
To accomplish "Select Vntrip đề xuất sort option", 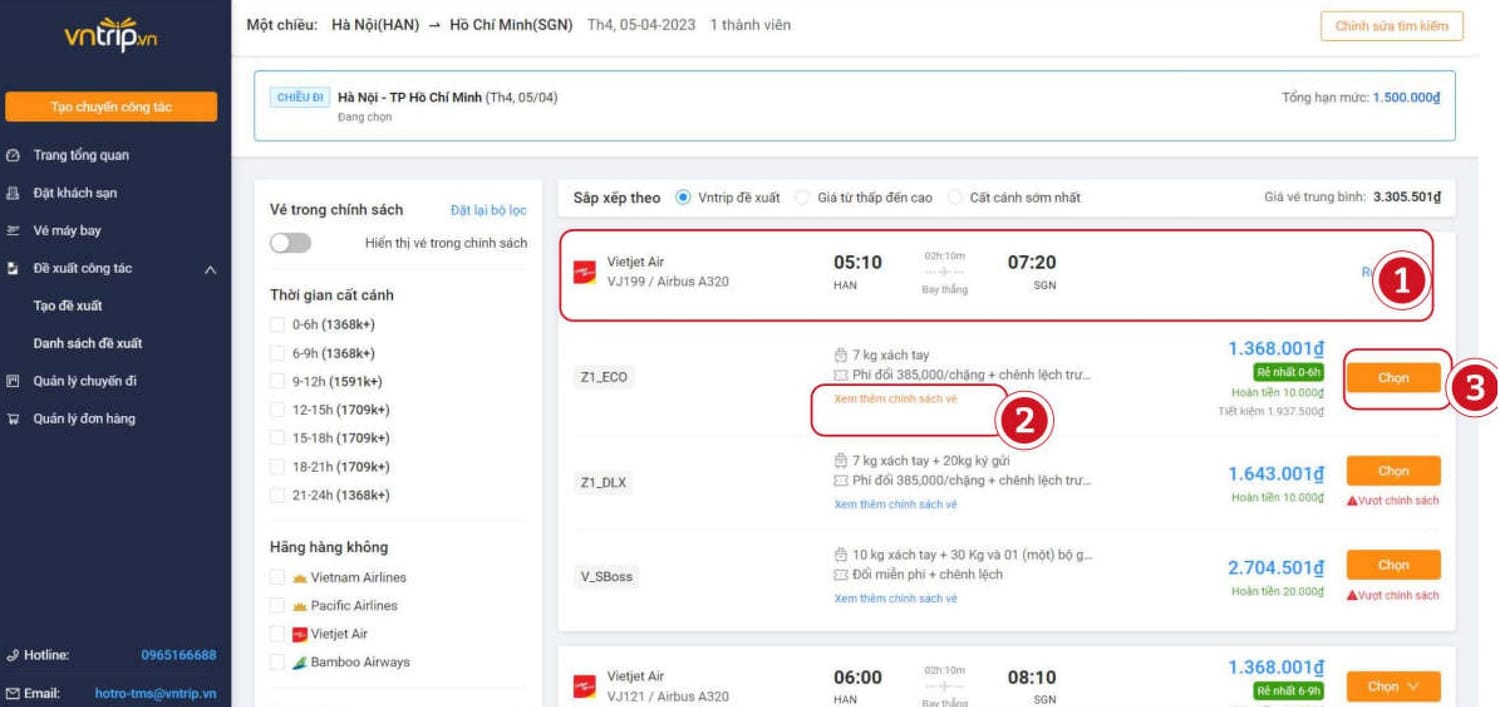I will coord(684,198).
